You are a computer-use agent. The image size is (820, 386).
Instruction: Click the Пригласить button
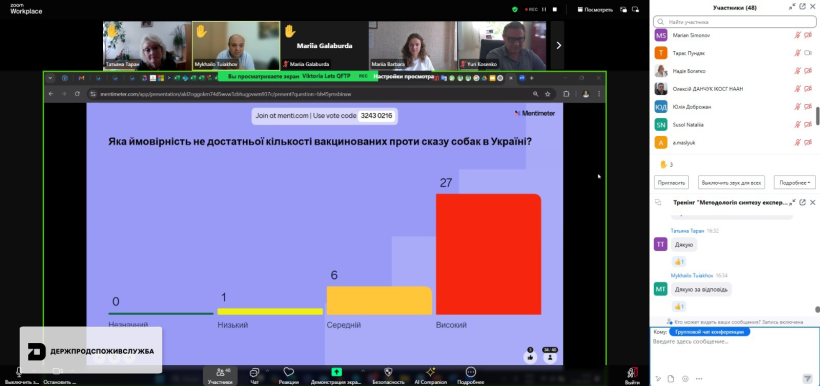pyautogui.click(x=671, y=183)
